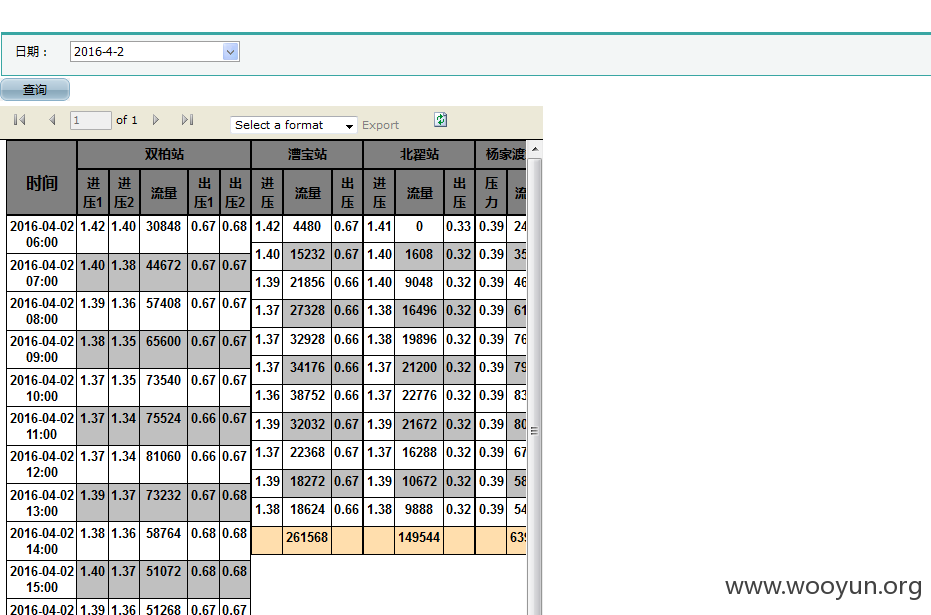The height and width of the screenshot is (615, 931).
Task: Jump to last report page
Action: (188, 120)
